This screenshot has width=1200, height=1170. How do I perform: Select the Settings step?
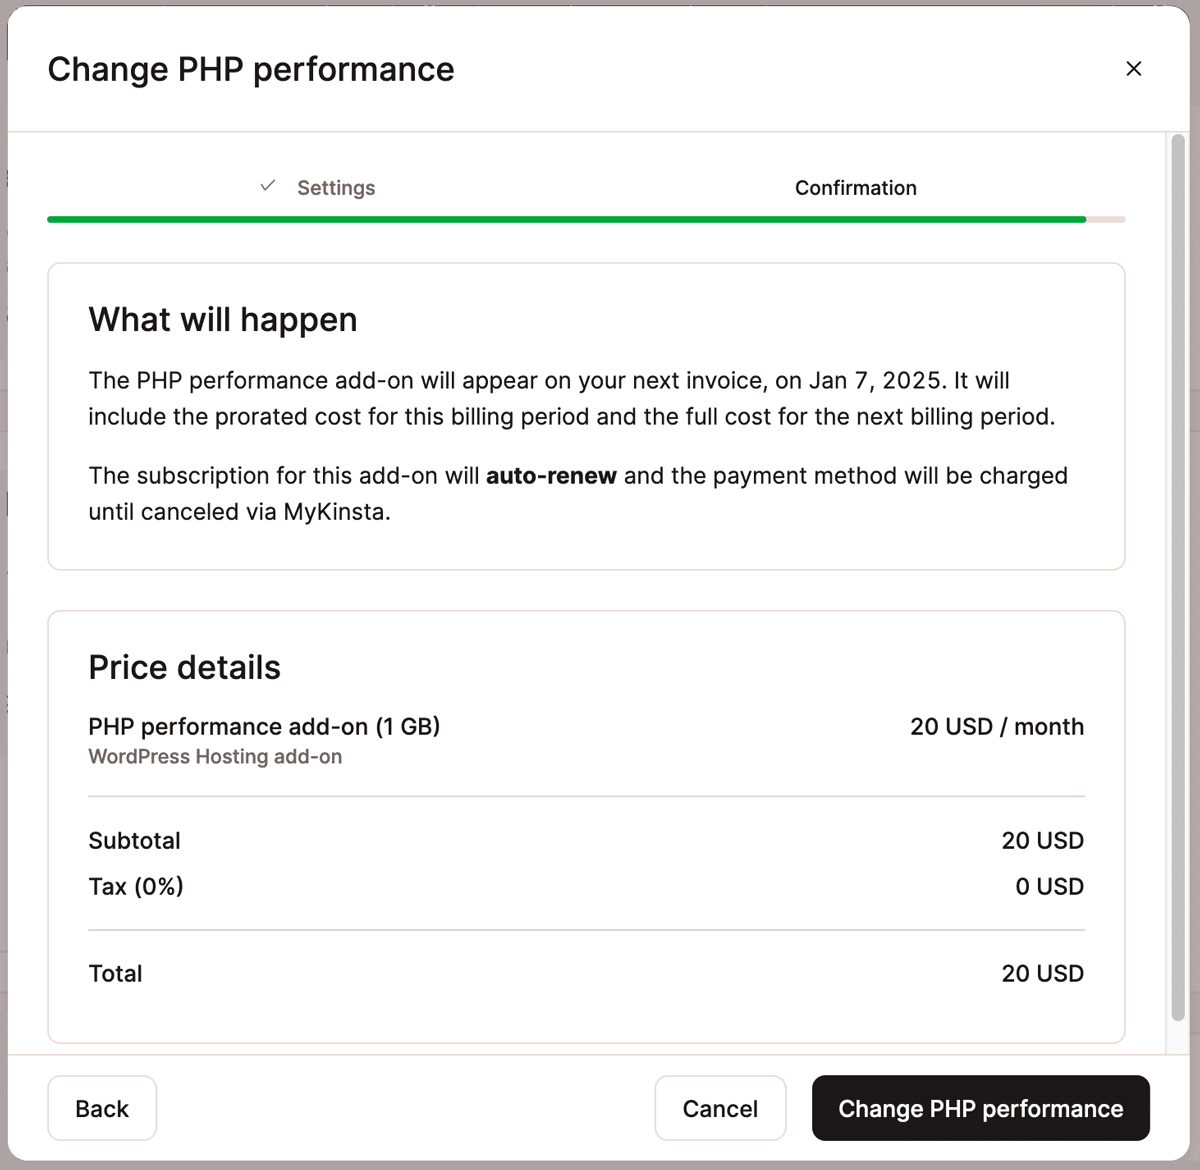point(336,187)
